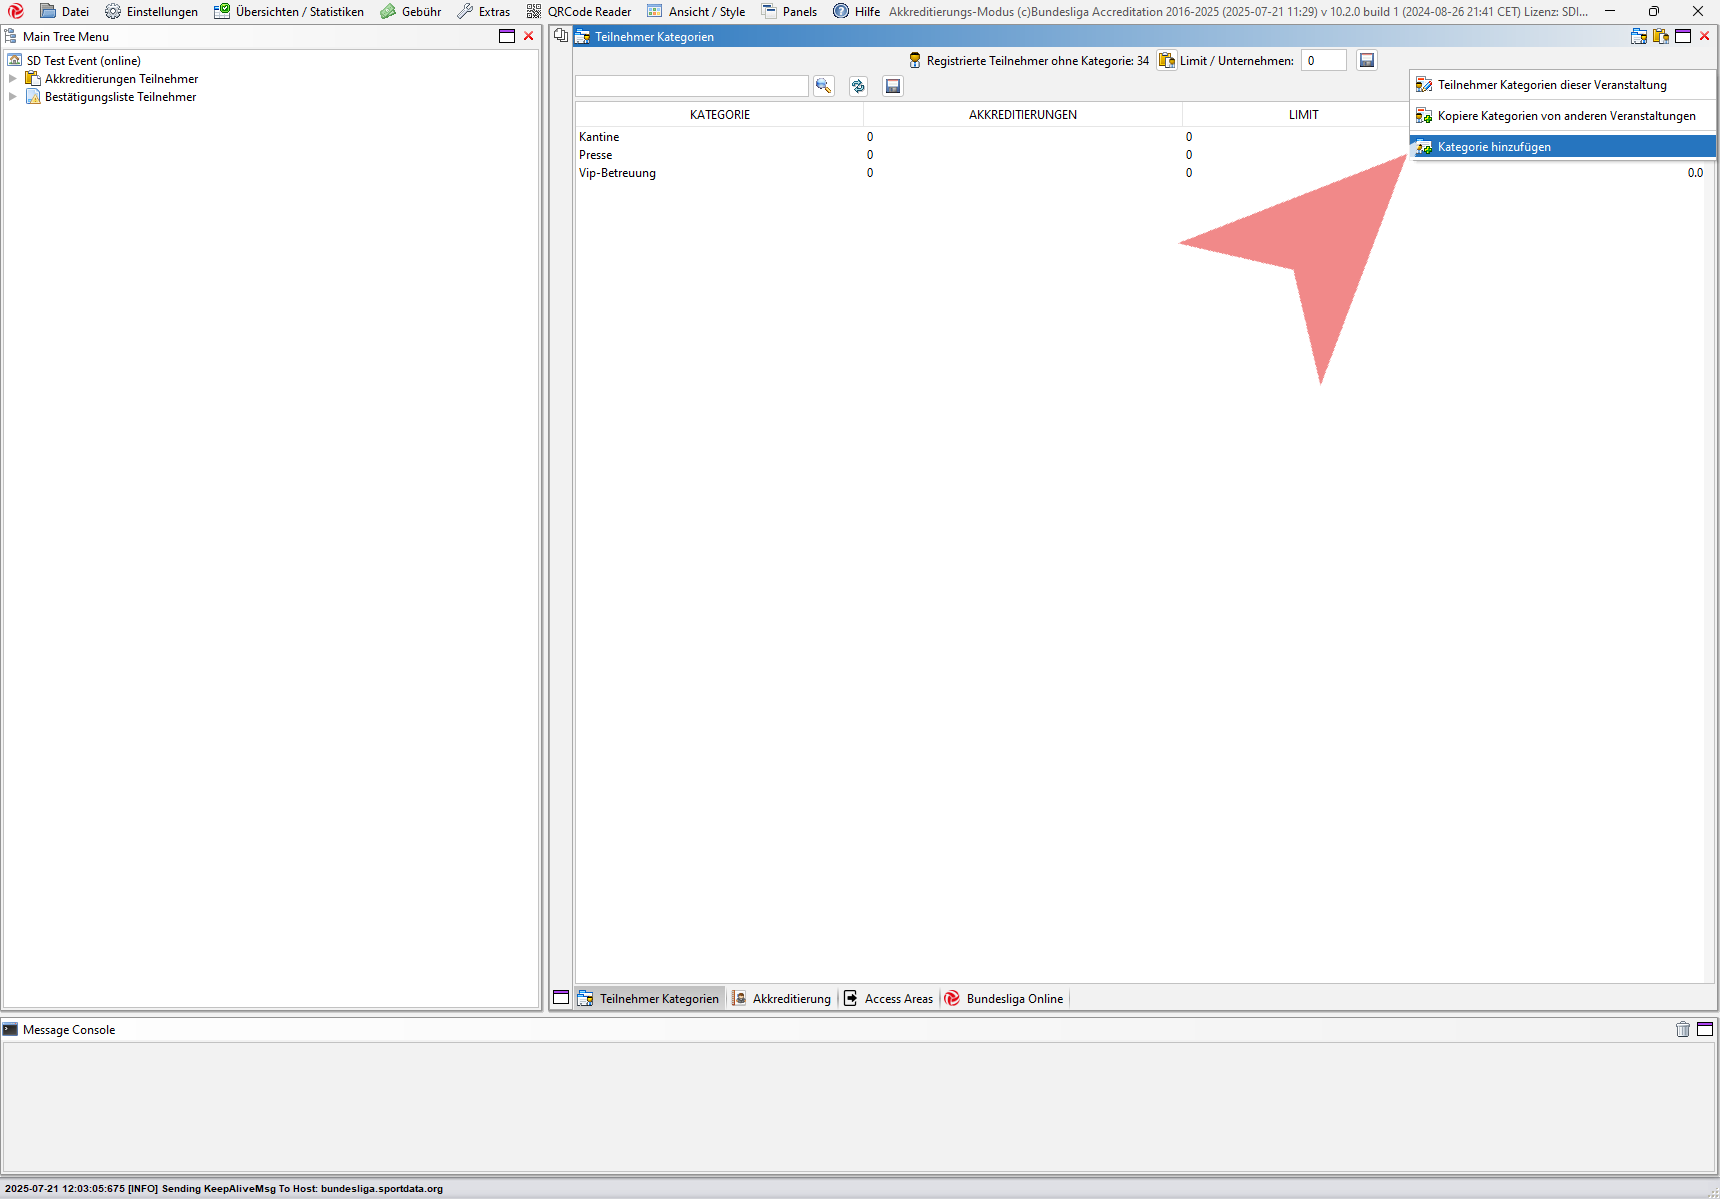Close the Main Tree Menu panel
This screenshot has height=1200, width=1720.
point(529,36)
